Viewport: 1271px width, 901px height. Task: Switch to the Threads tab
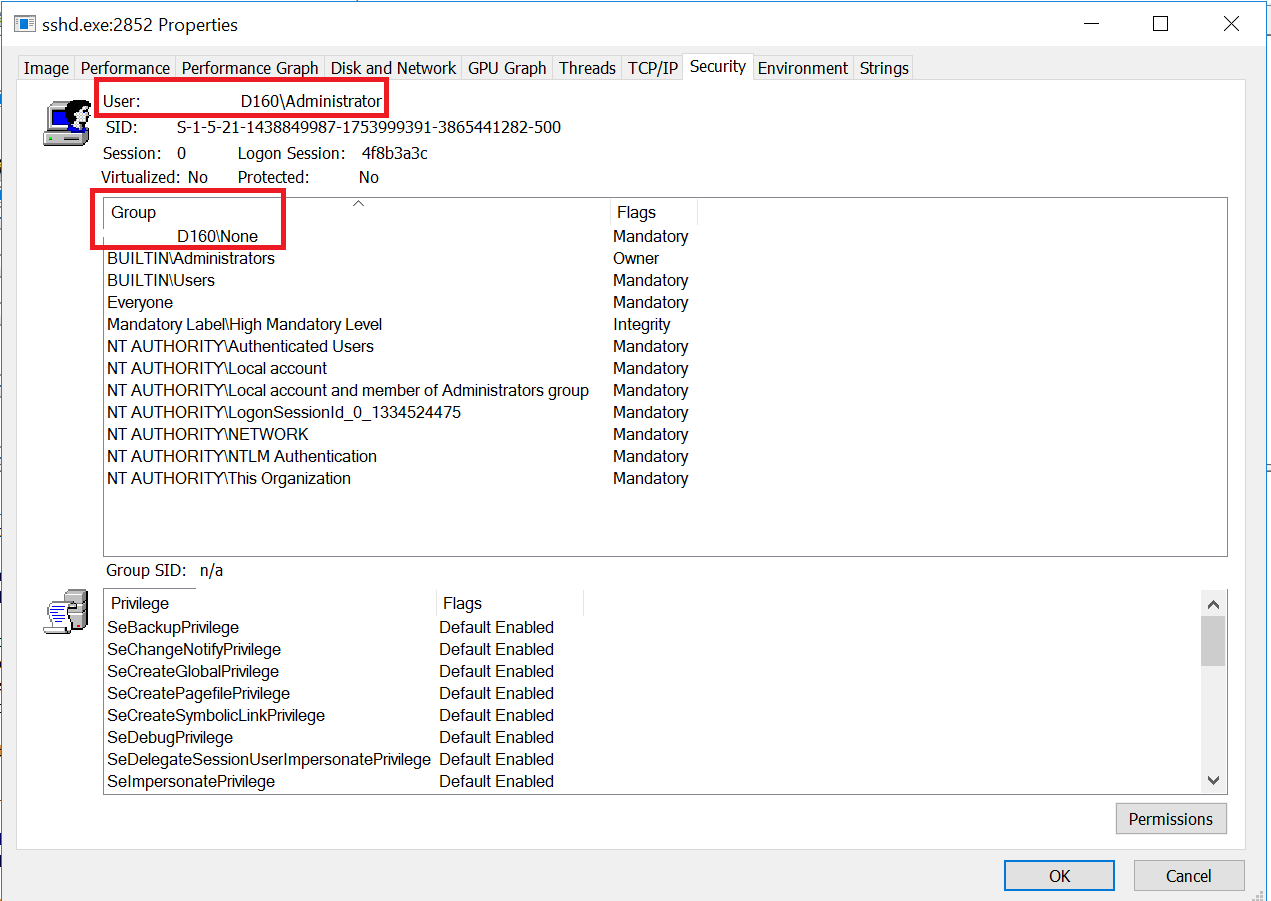point(586,67)
